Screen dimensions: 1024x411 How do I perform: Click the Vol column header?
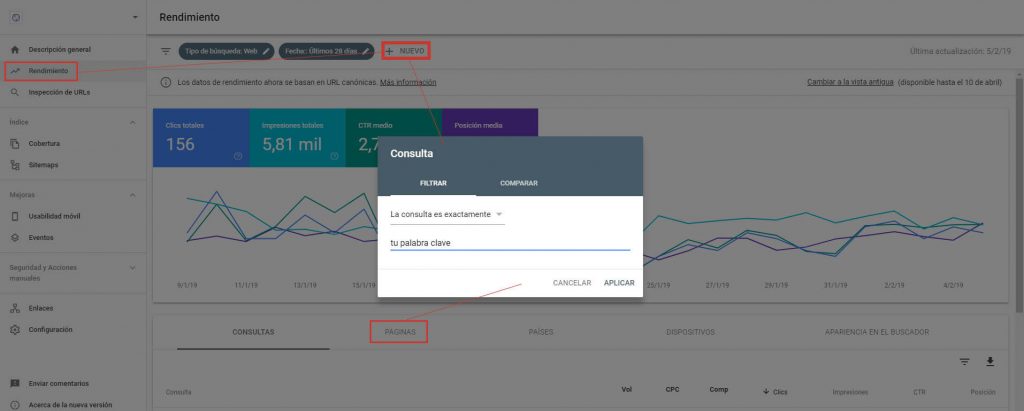point(627,390)
